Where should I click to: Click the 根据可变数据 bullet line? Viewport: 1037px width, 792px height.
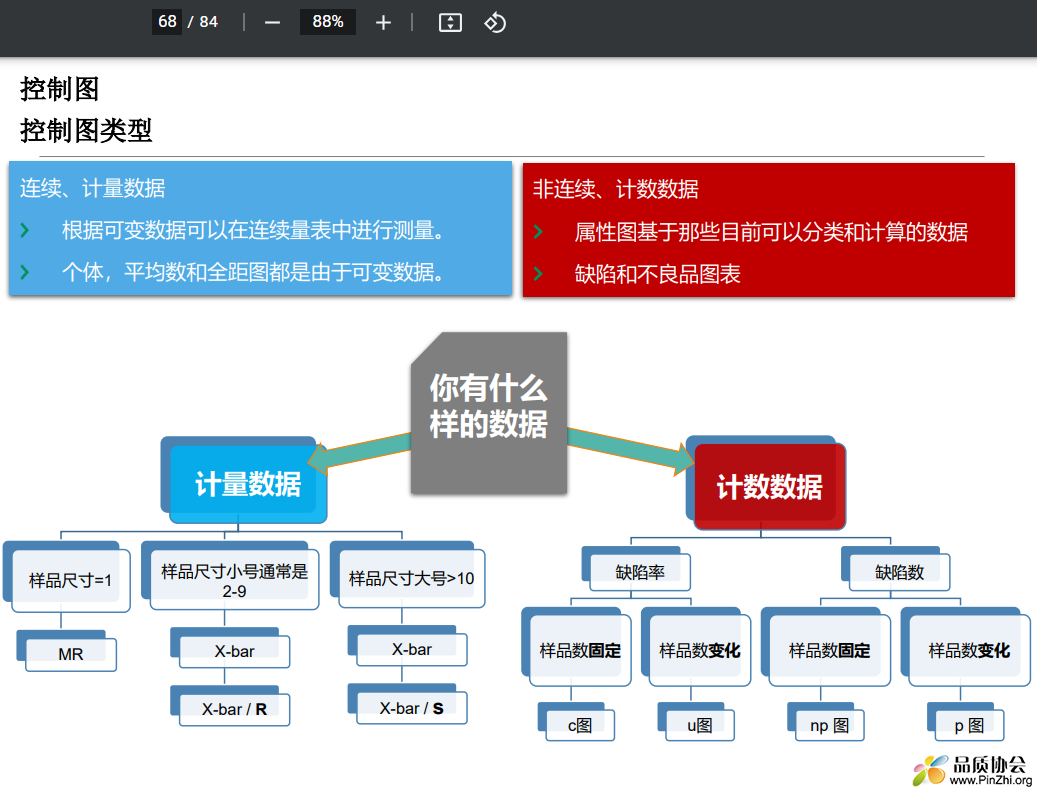(x=253, y=230)
